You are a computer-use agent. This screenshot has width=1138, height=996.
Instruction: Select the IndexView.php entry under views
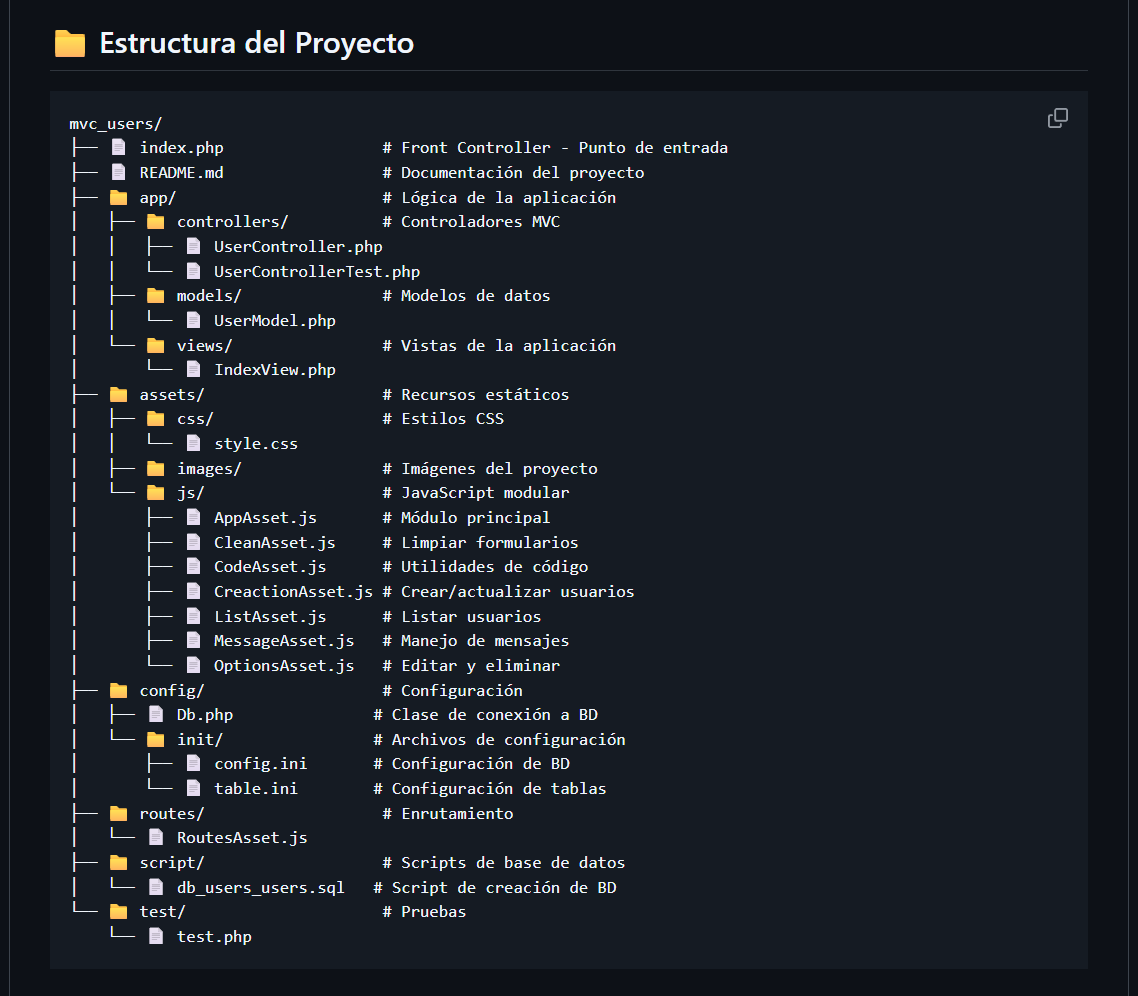click(274, 369)
